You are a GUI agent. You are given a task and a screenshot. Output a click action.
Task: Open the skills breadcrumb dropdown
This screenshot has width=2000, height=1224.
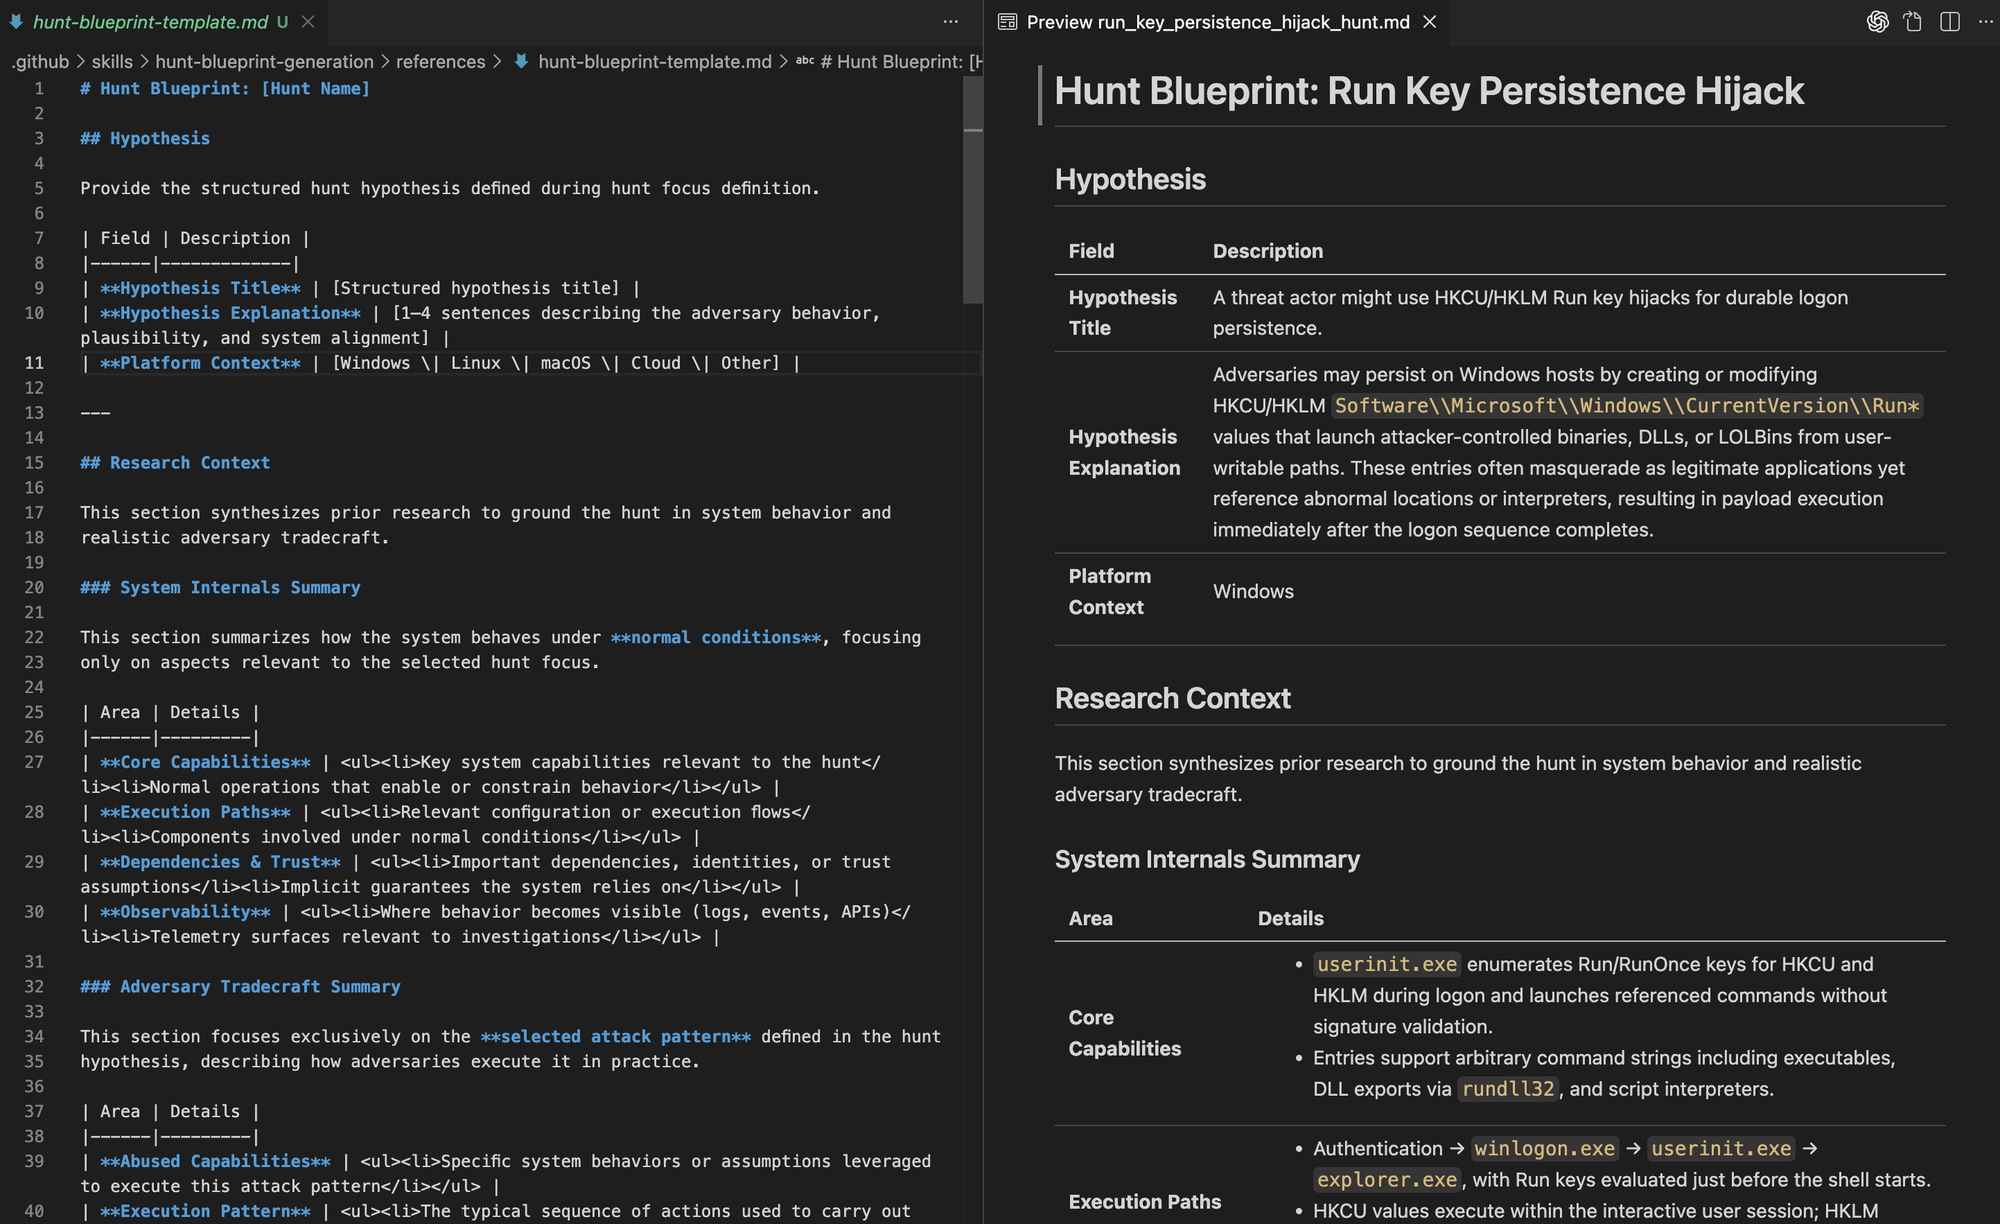[112, 62]
